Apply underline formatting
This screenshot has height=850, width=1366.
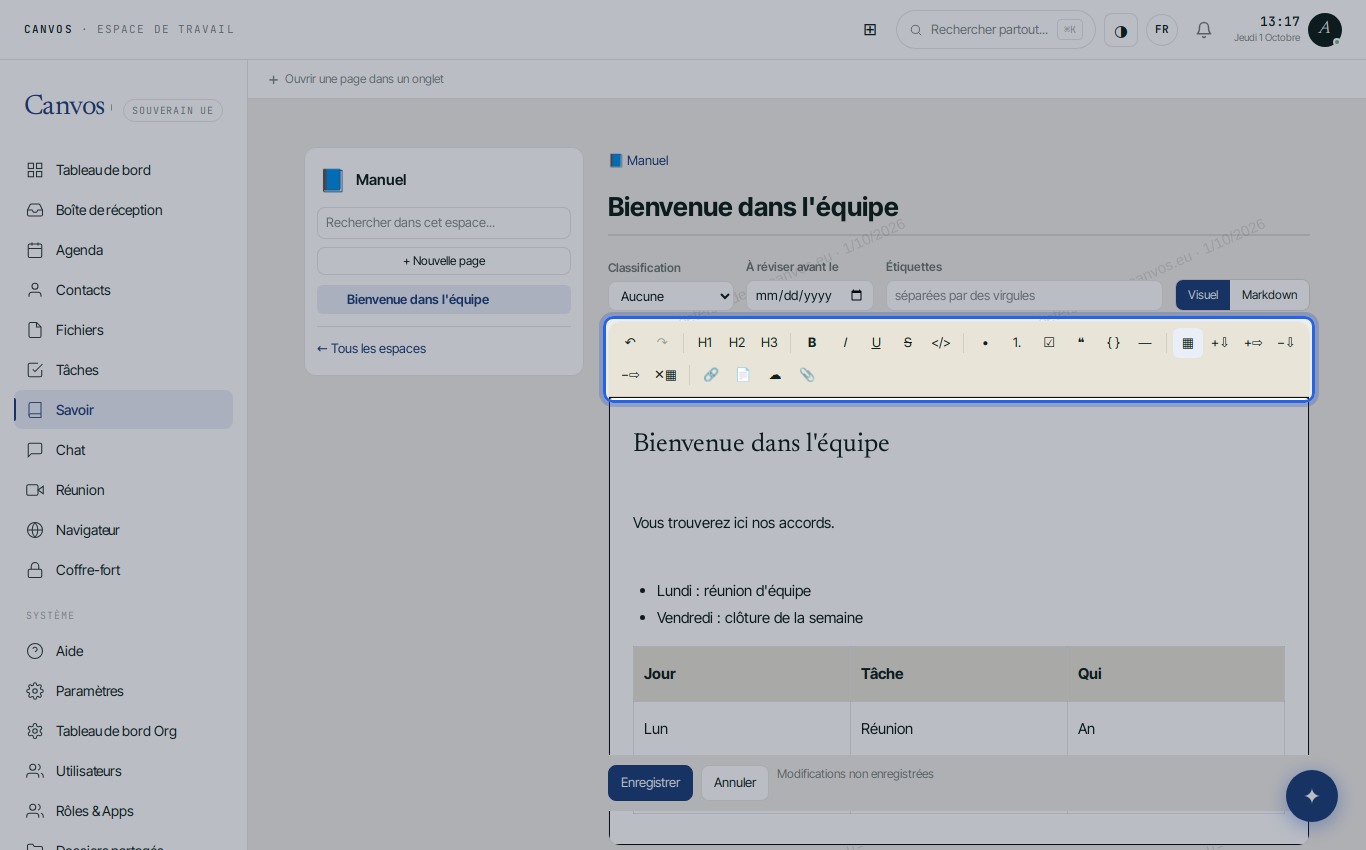pos(876,343)
